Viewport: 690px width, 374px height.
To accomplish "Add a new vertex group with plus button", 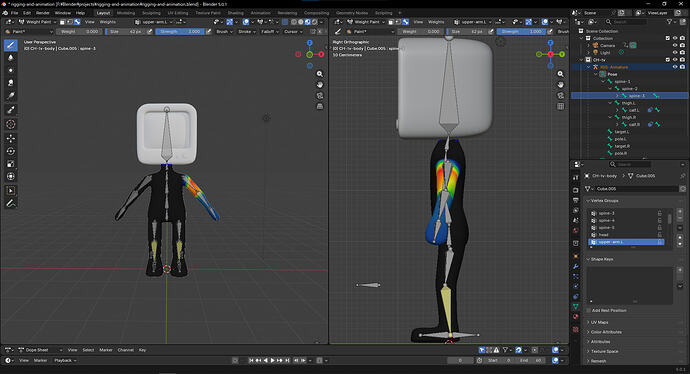I will pyautogui.click(x=680, y=213).
